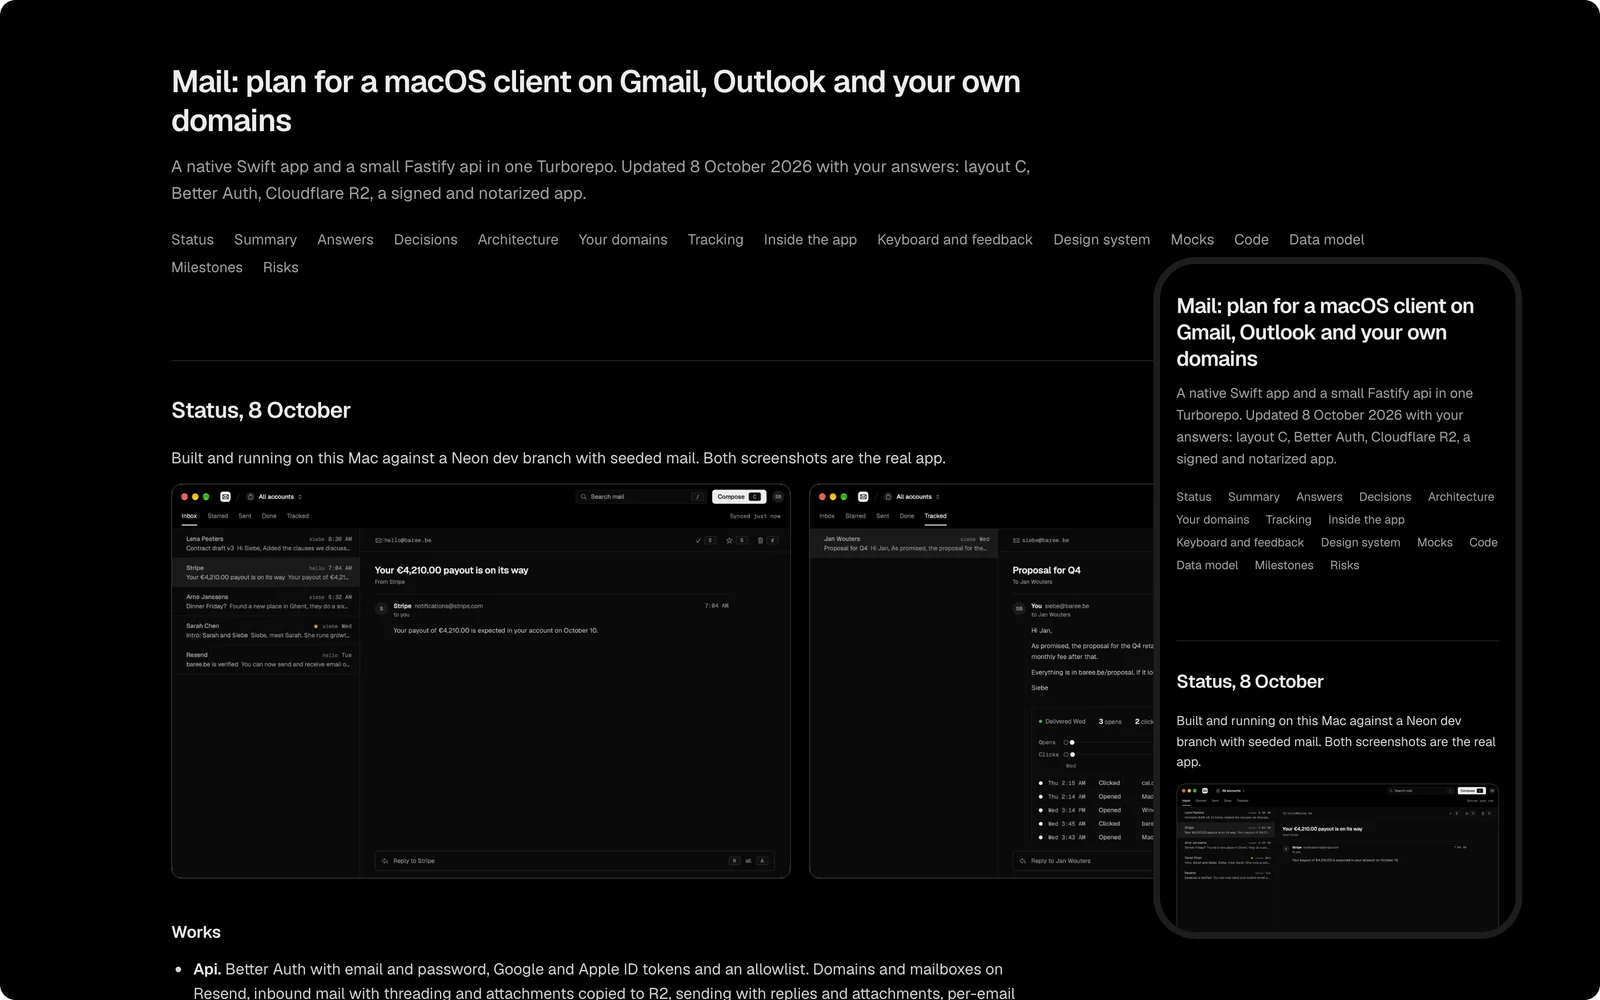The image size is (1600, 1000).
Task: Click the reply arrow icon beside Reply to Stripe
Action: click(x=385, y=861)
